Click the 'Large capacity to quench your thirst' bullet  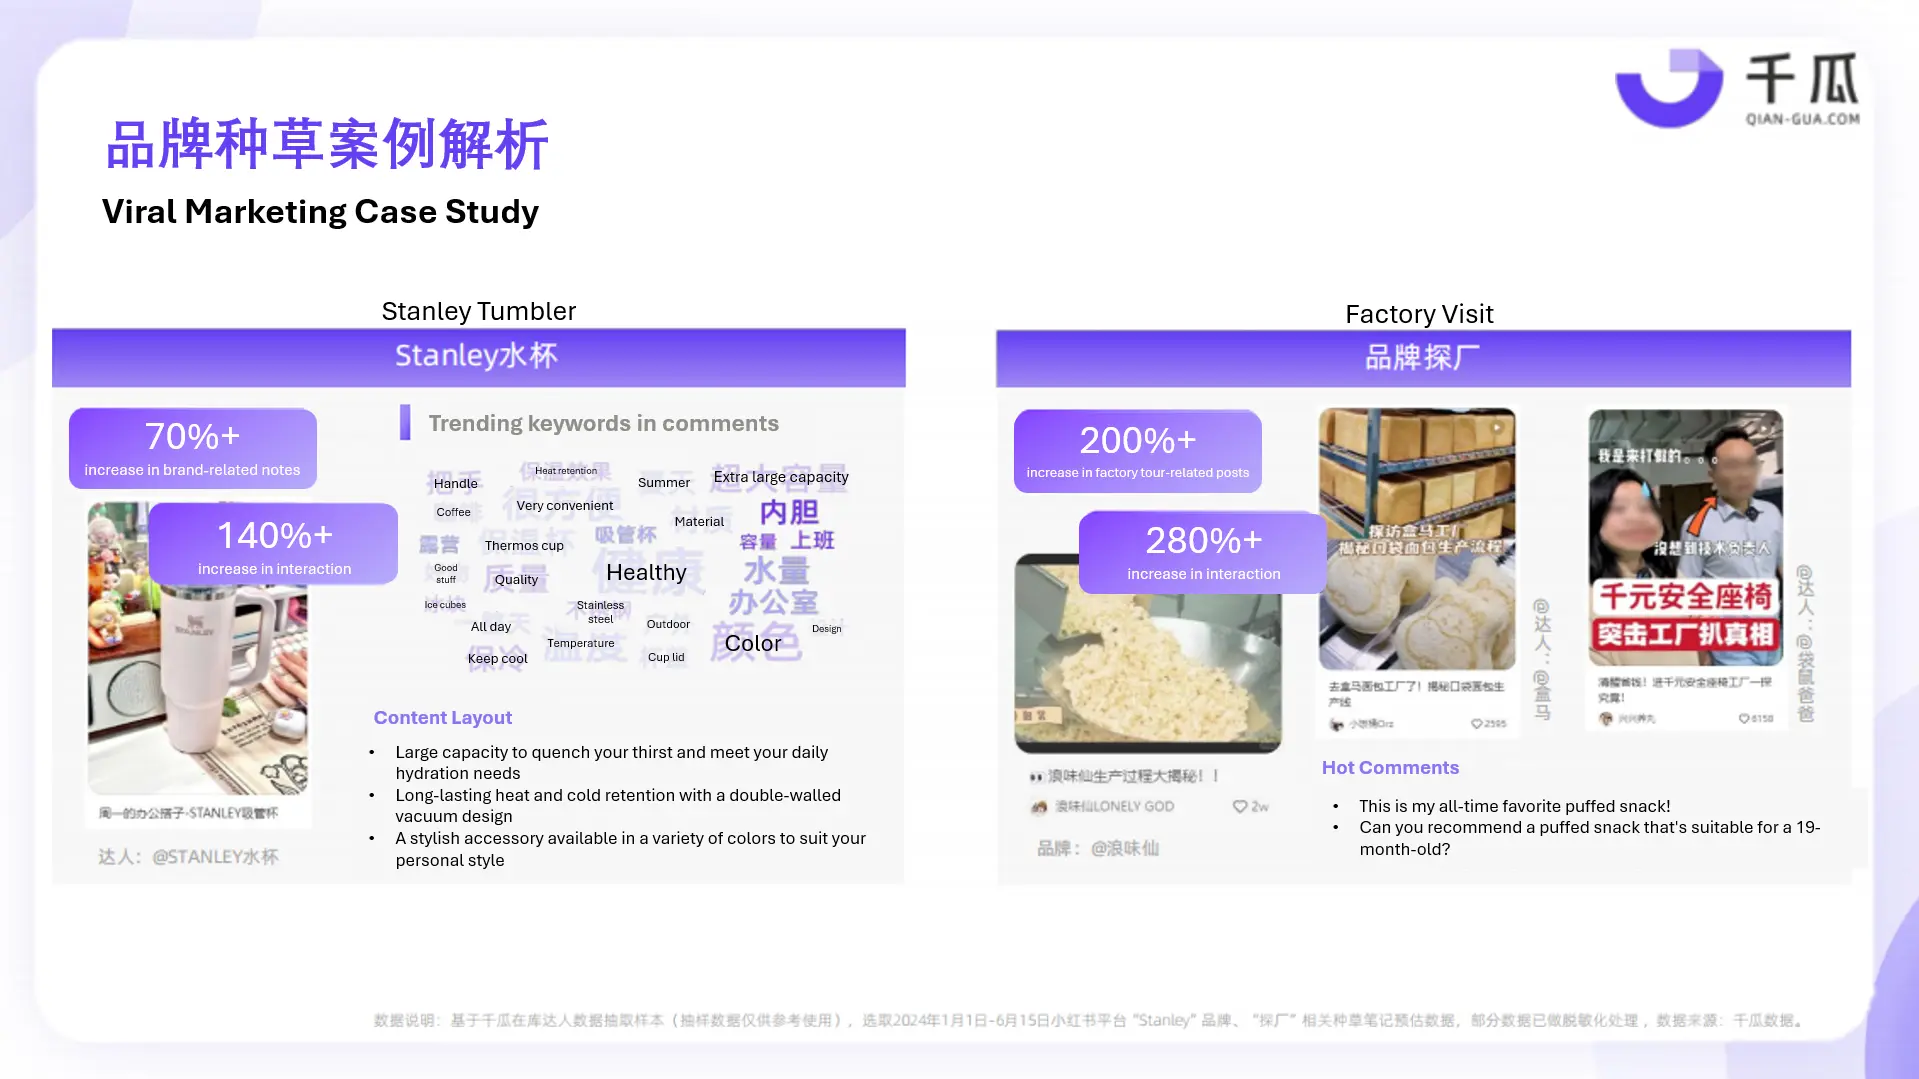click(x=611, y=763)
